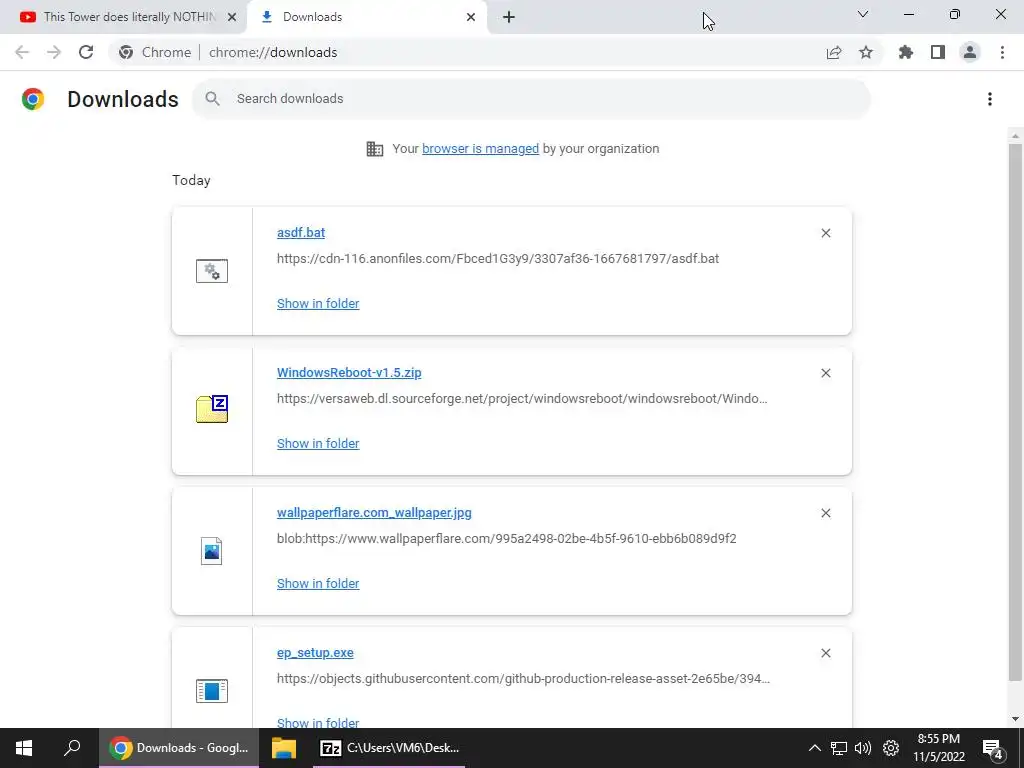Show wallpaperflare.com_wallpaper.jpg in folder
The image size is (1024, 768).
point(318,584)
